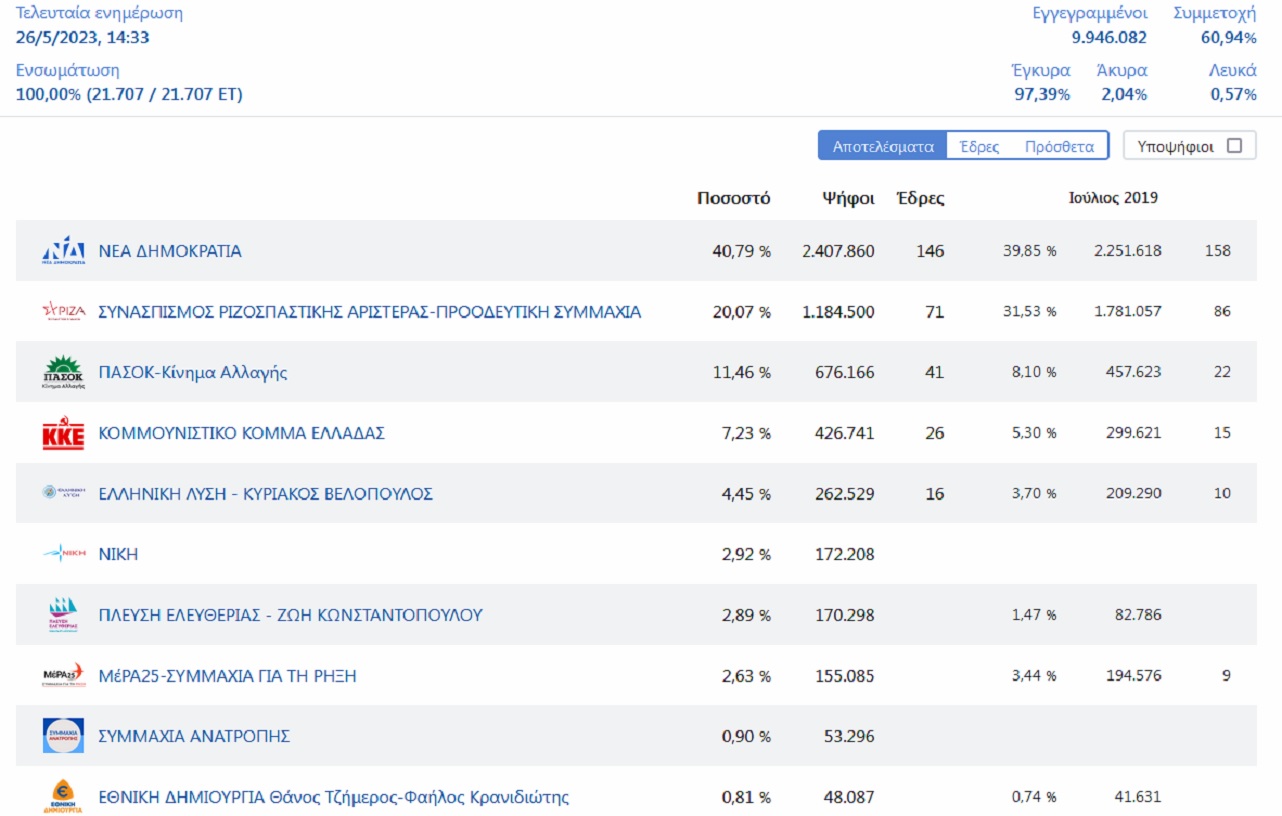The height and width of the screenshot is (816, 1282).
Task: Click the 2019 votes 194.576
Action: click(x=1135, y=676)
